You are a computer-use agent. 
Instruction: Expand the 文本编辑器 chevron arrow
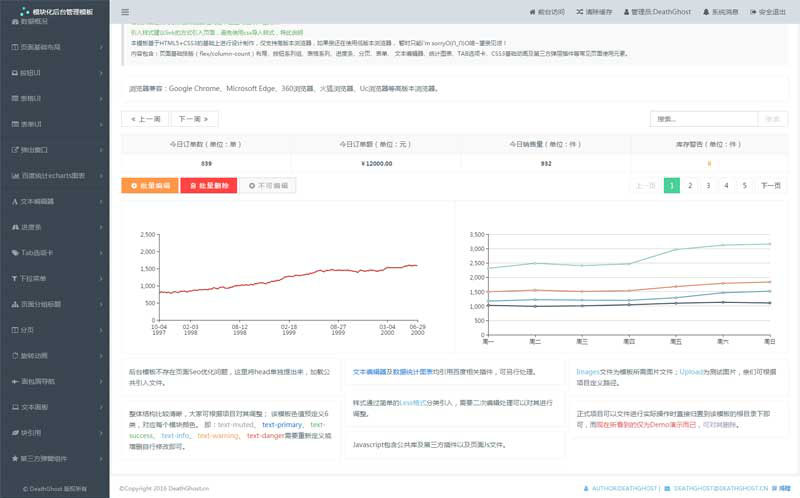[101, 202]
